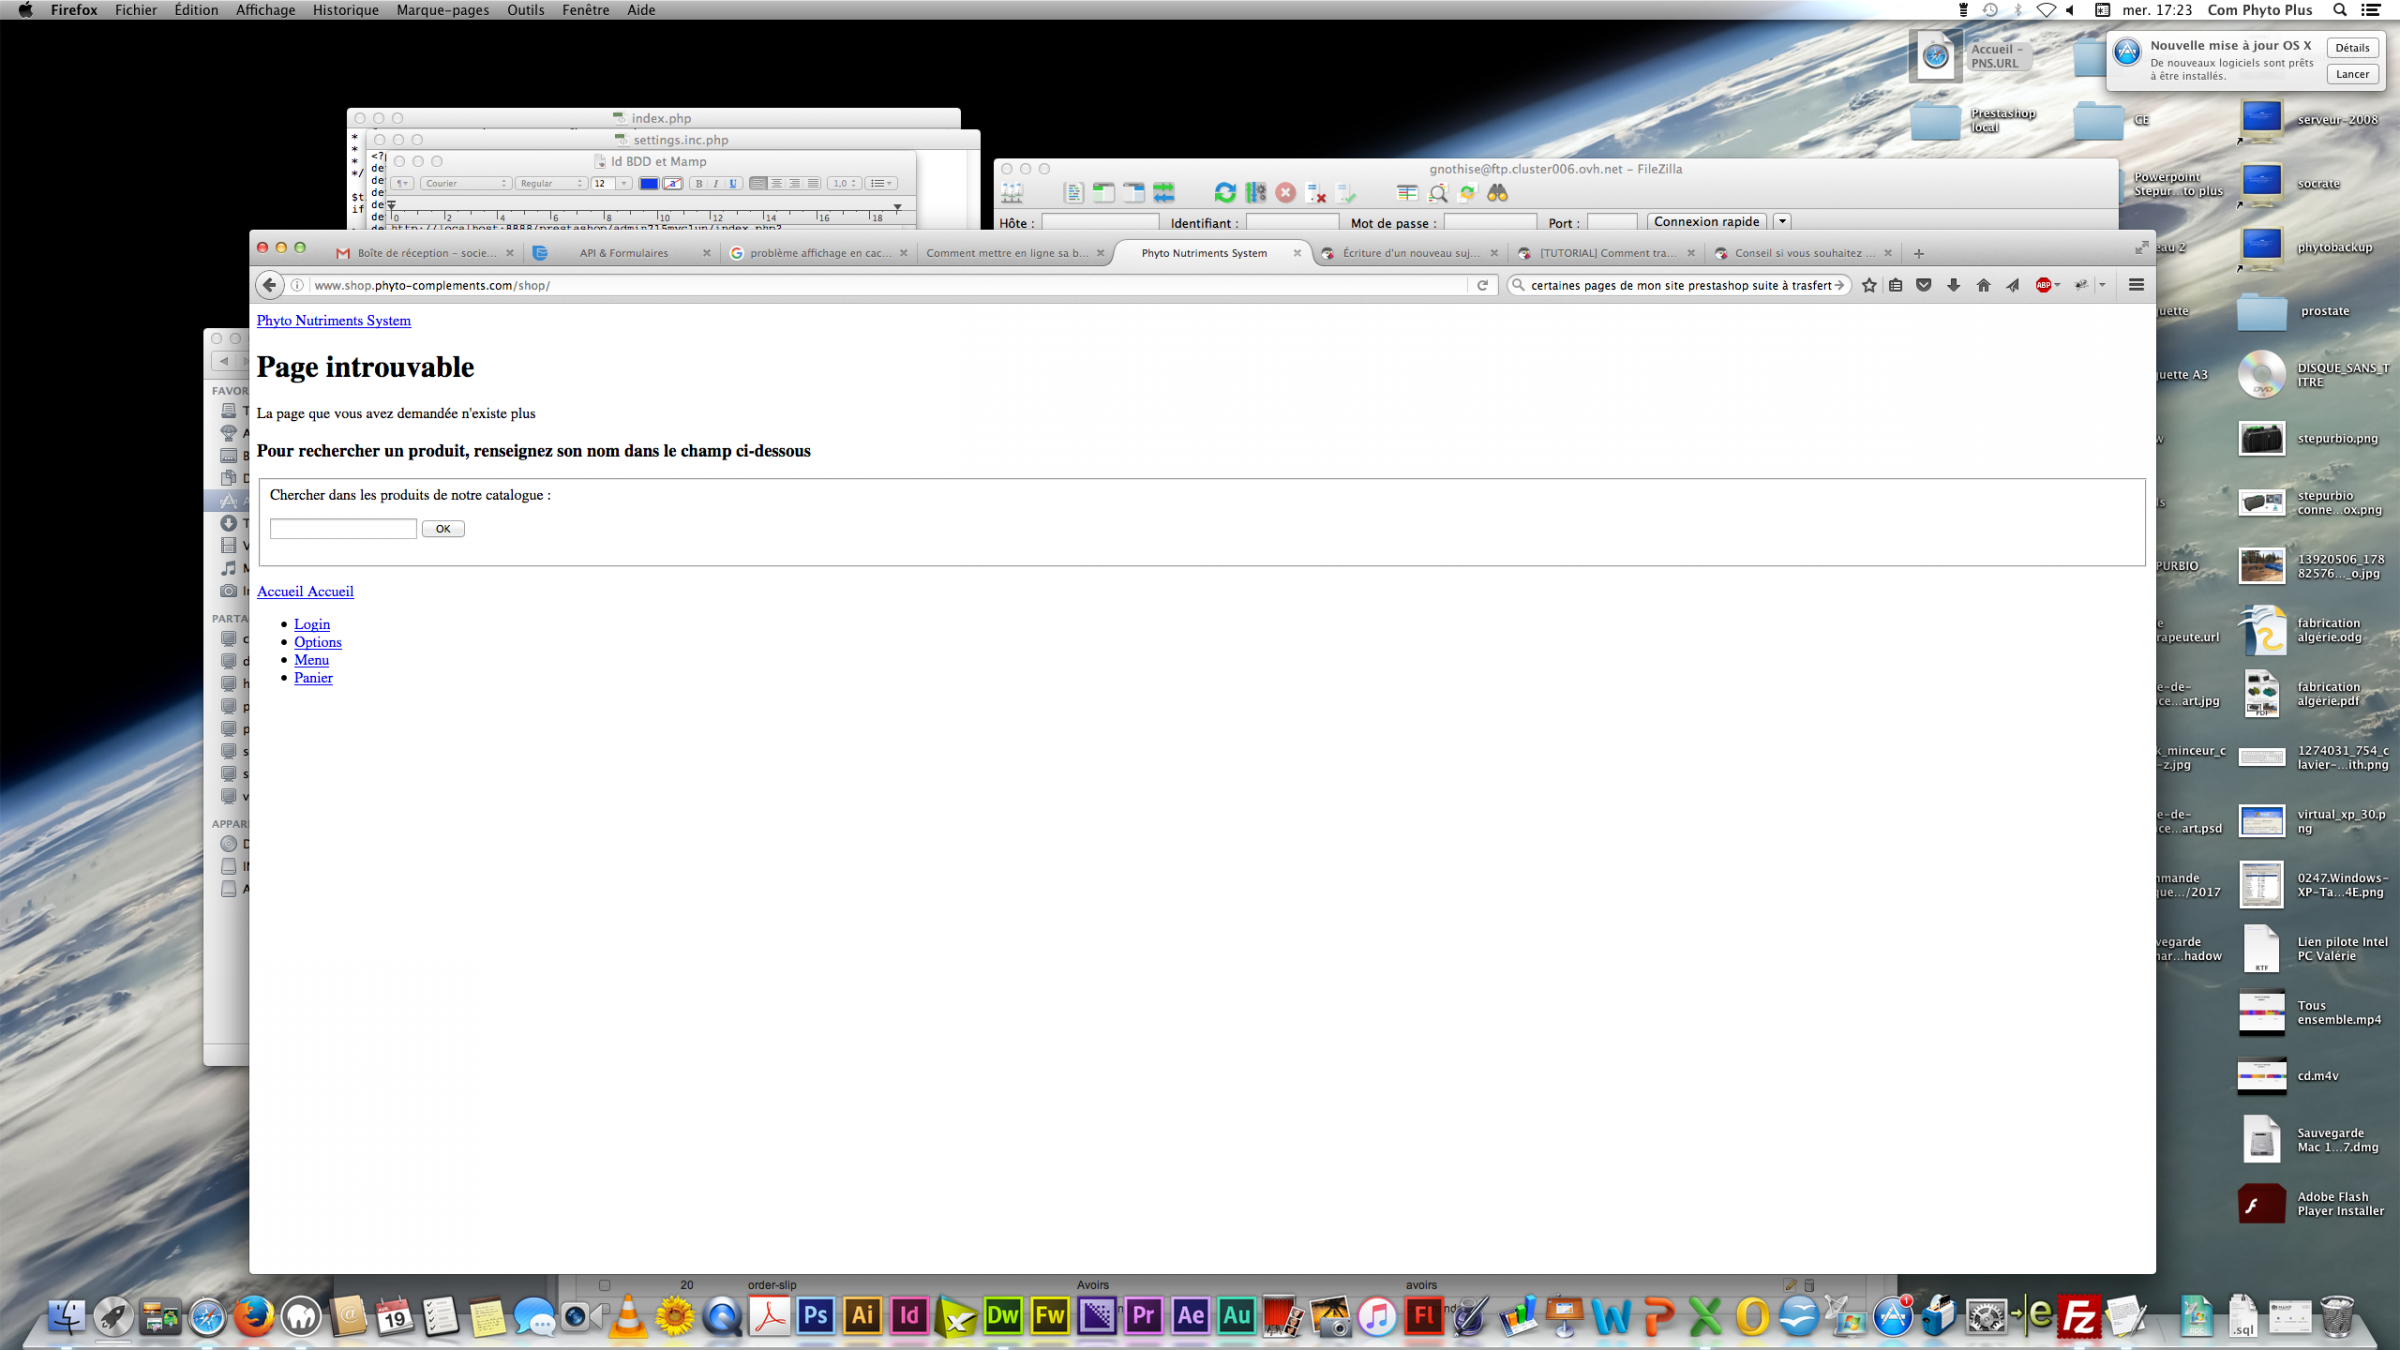Click the Firefox home icon

[1983, 285]
